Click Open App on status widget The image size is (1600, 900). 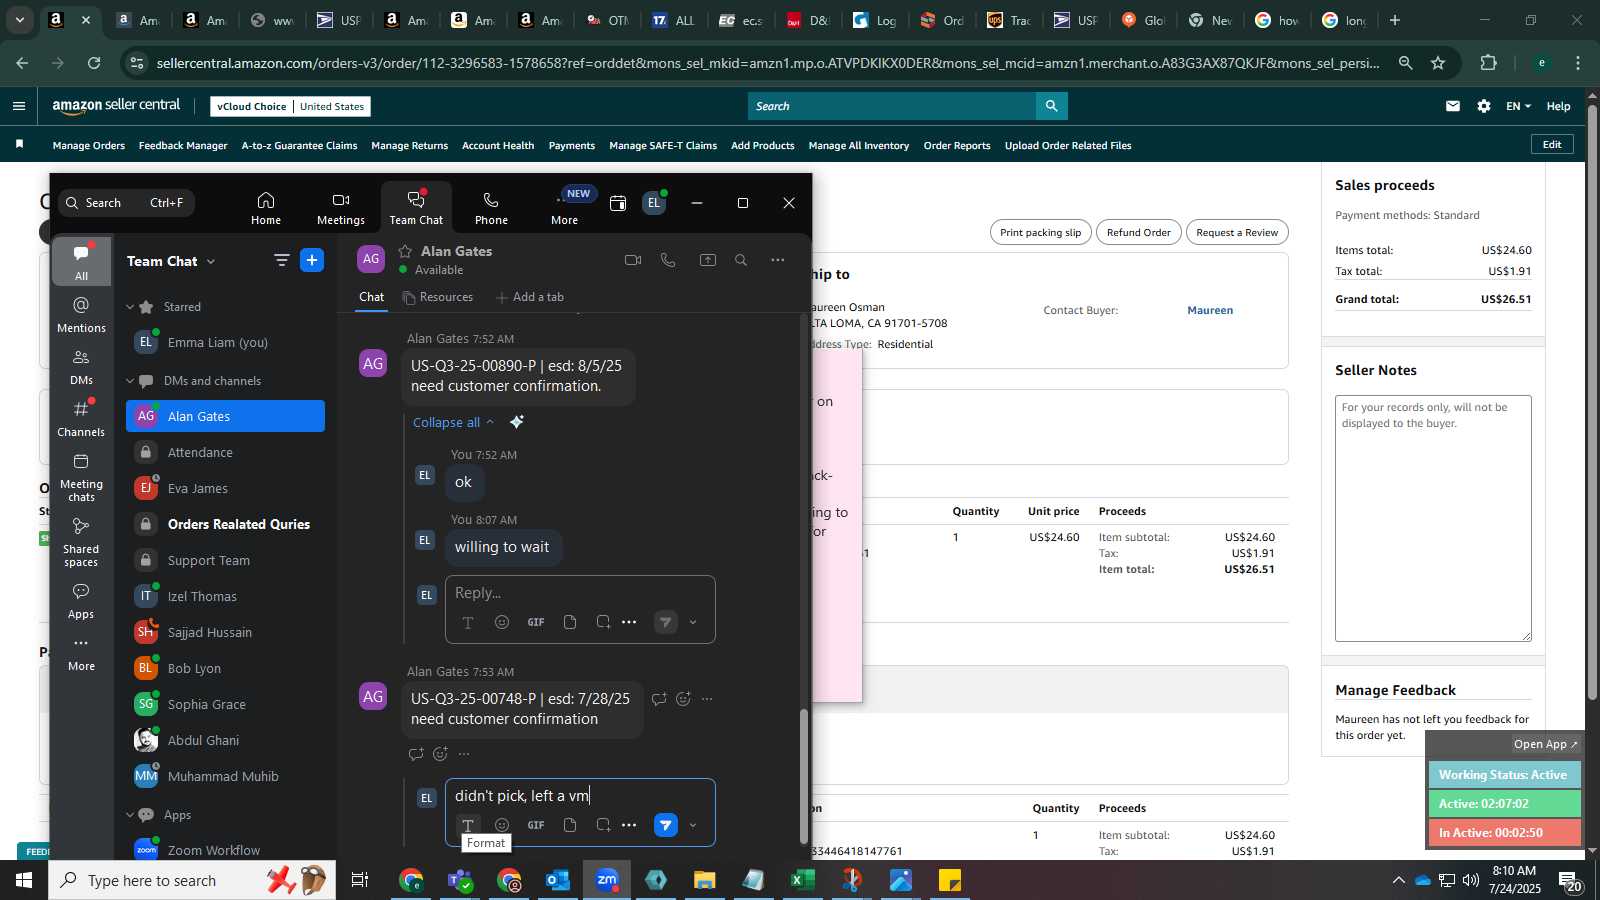click(x=1545, y=744)
